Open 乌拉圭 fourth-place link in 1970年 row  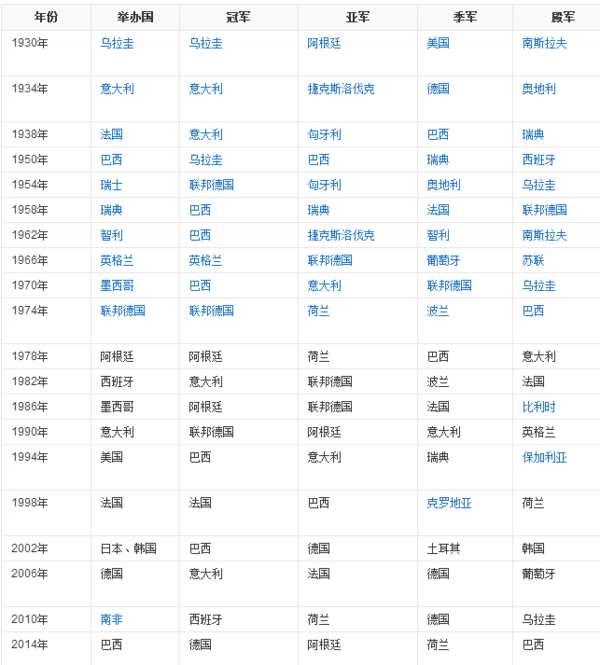[x=539, y=285]
